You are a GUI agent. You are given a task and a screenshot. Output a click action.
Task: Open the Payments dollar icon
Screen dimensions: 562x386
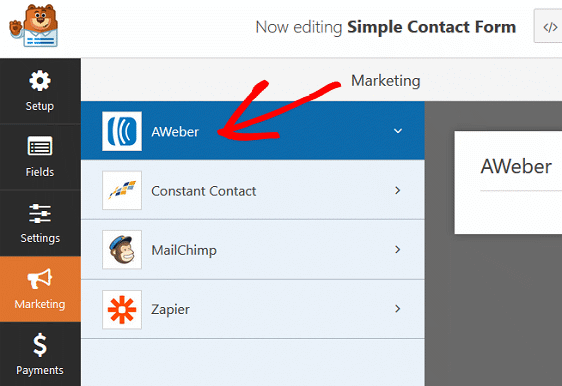pyautogui.click(x=40, y=345)
